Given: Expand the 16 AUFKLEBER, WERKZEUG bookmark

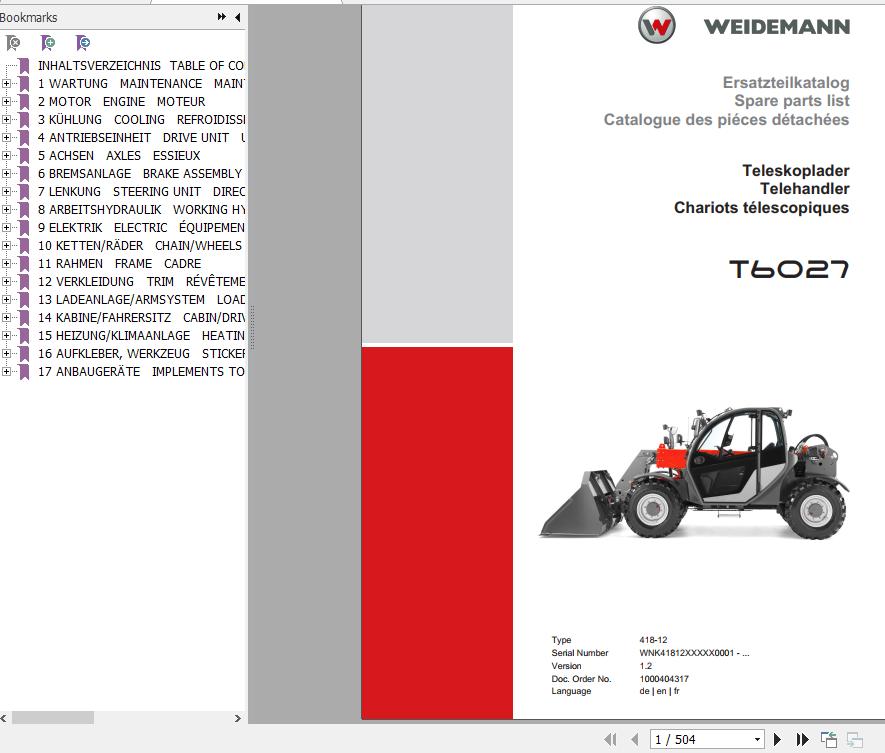Looking at the screenshot, I should pyautogui.click(x=6, y=354).
